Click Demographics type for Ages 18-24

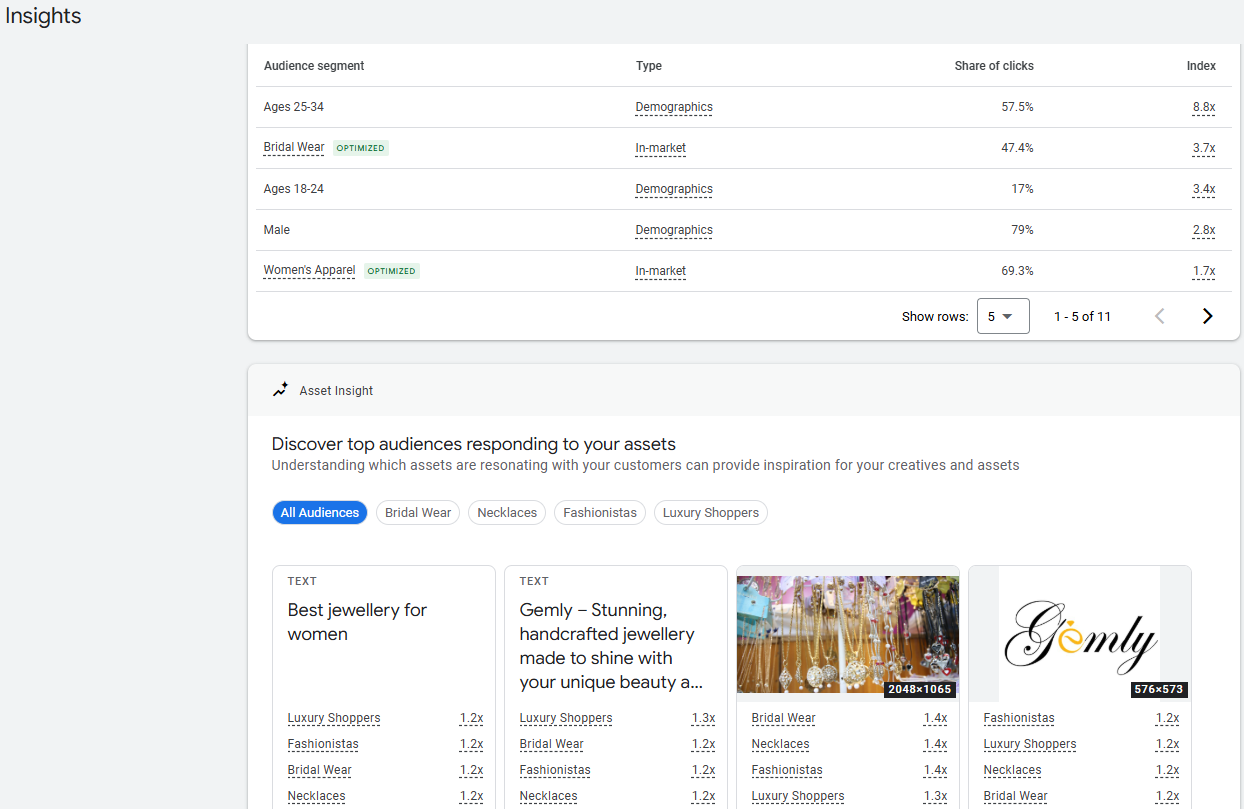coord(674,189)
